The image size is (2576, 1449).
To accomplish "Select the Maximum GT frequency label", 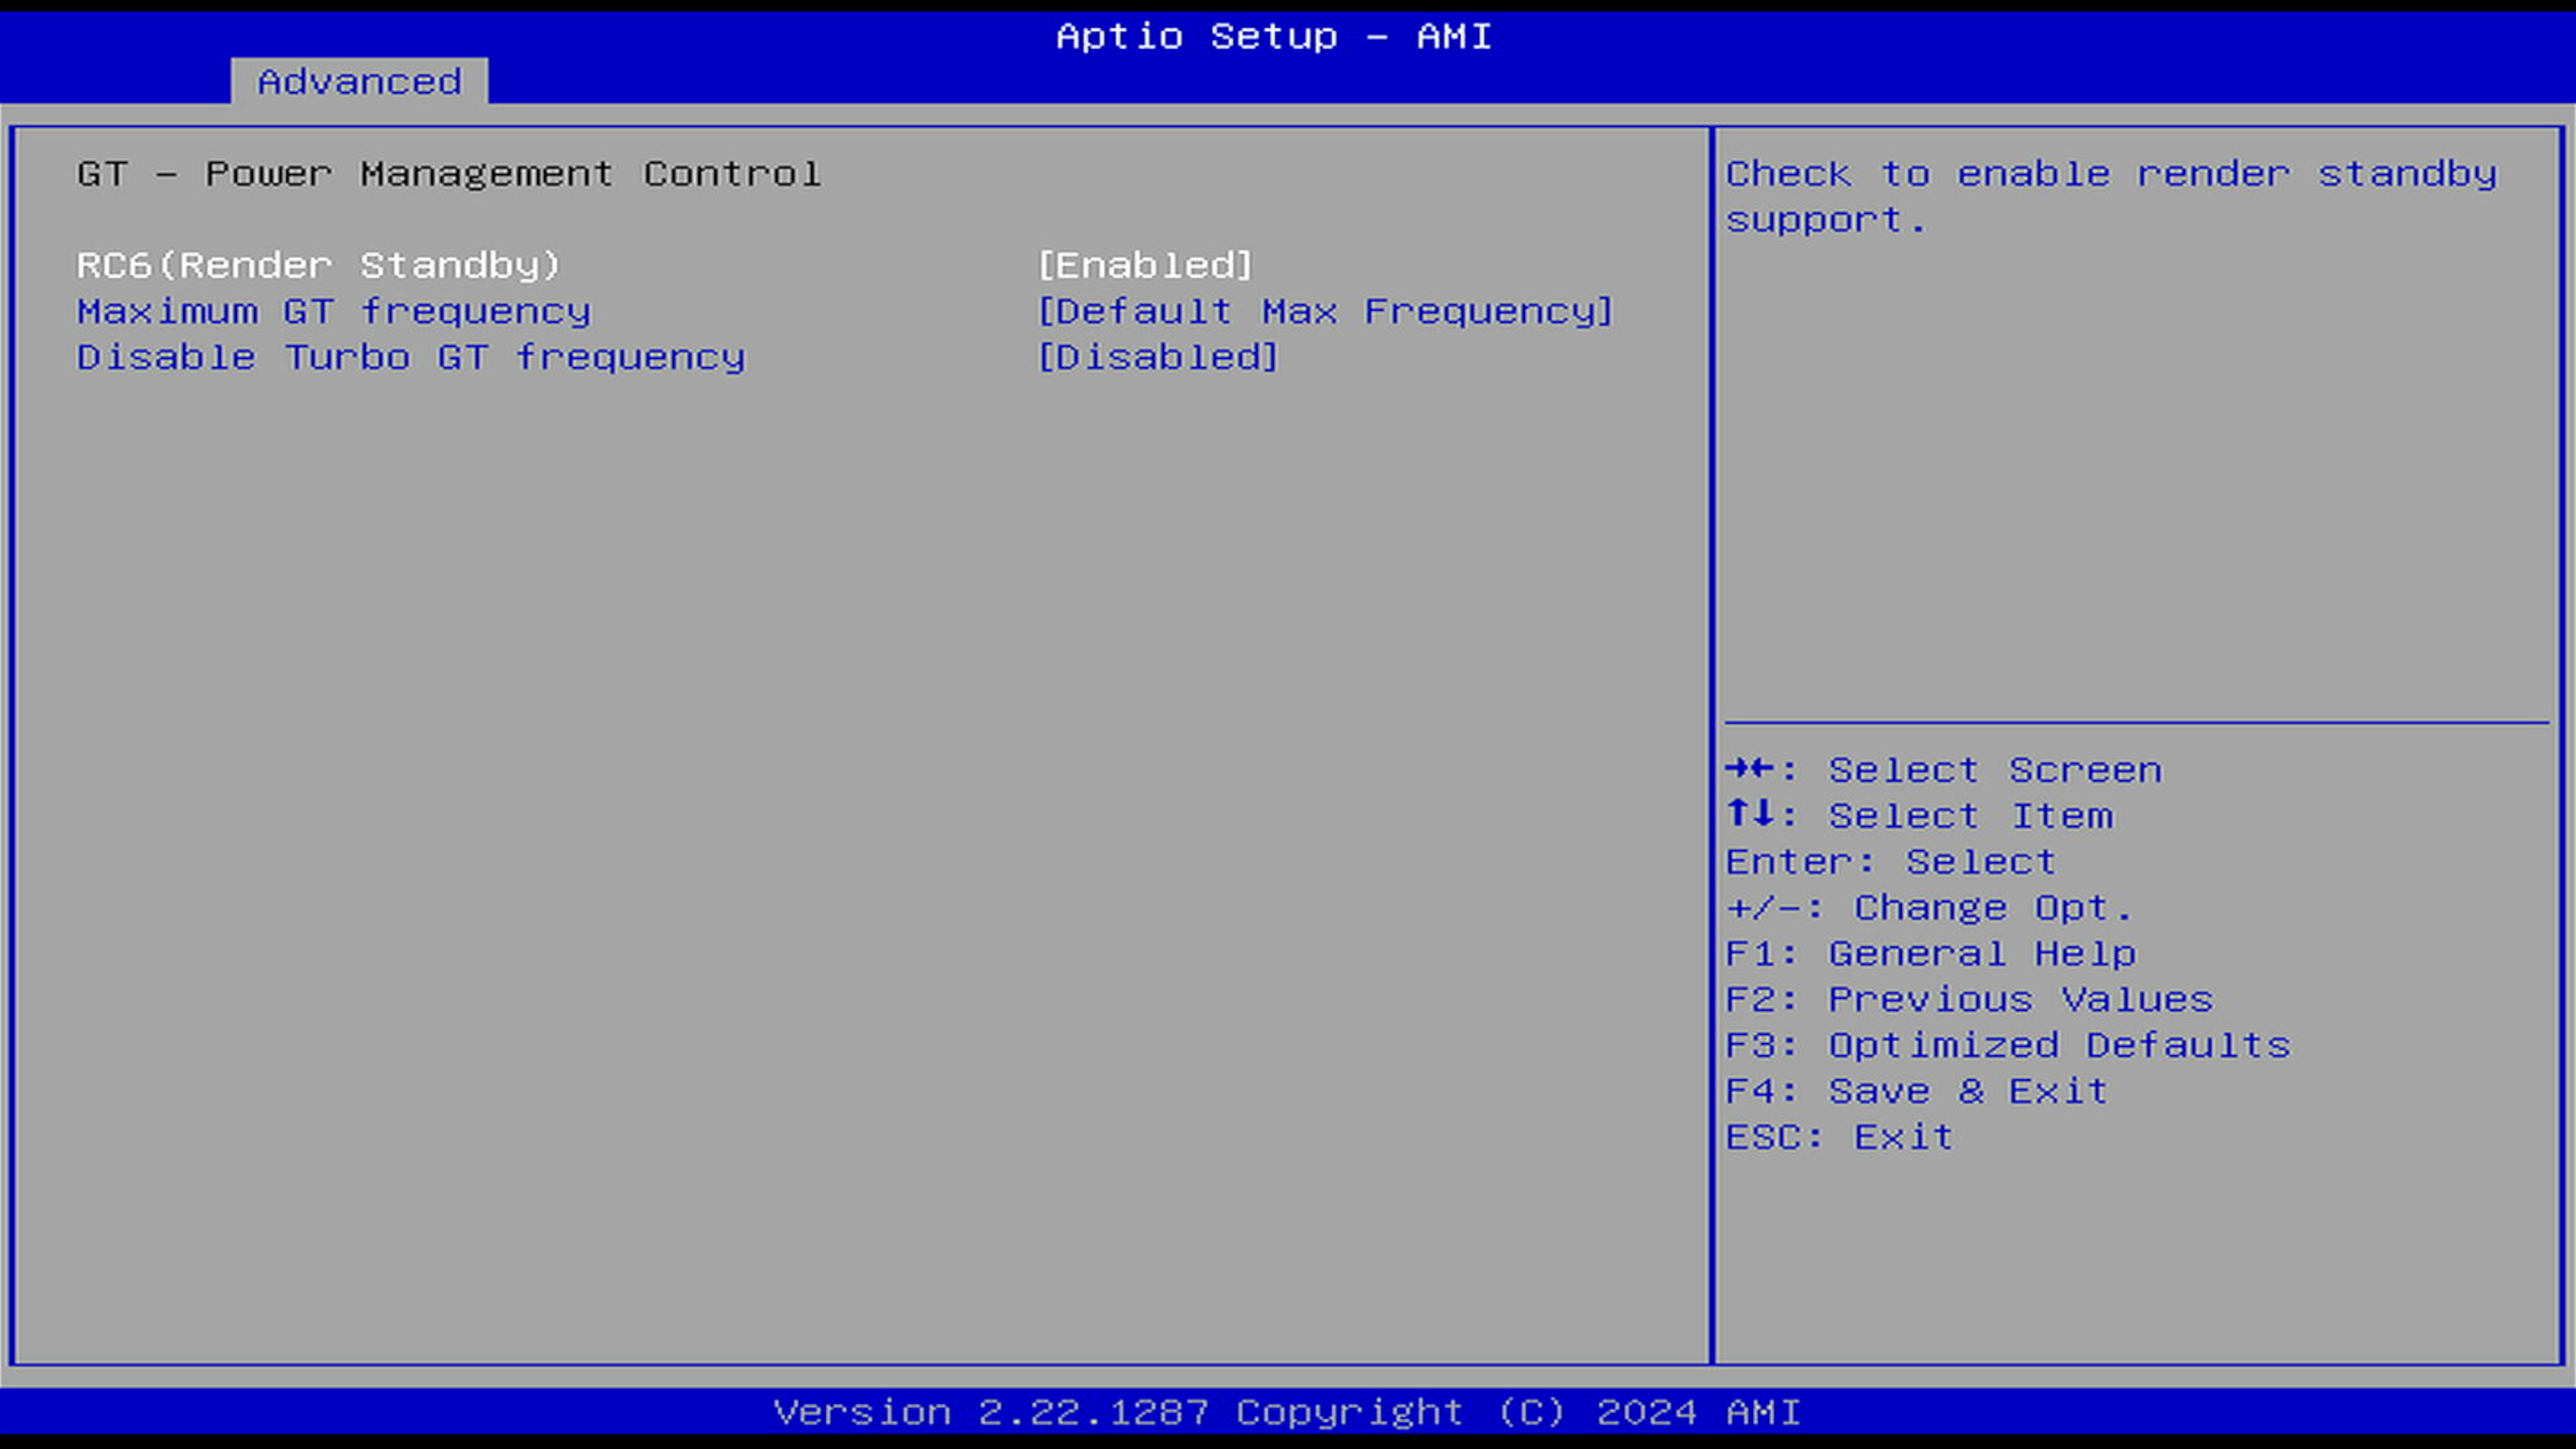I will [x=334, y=311].
